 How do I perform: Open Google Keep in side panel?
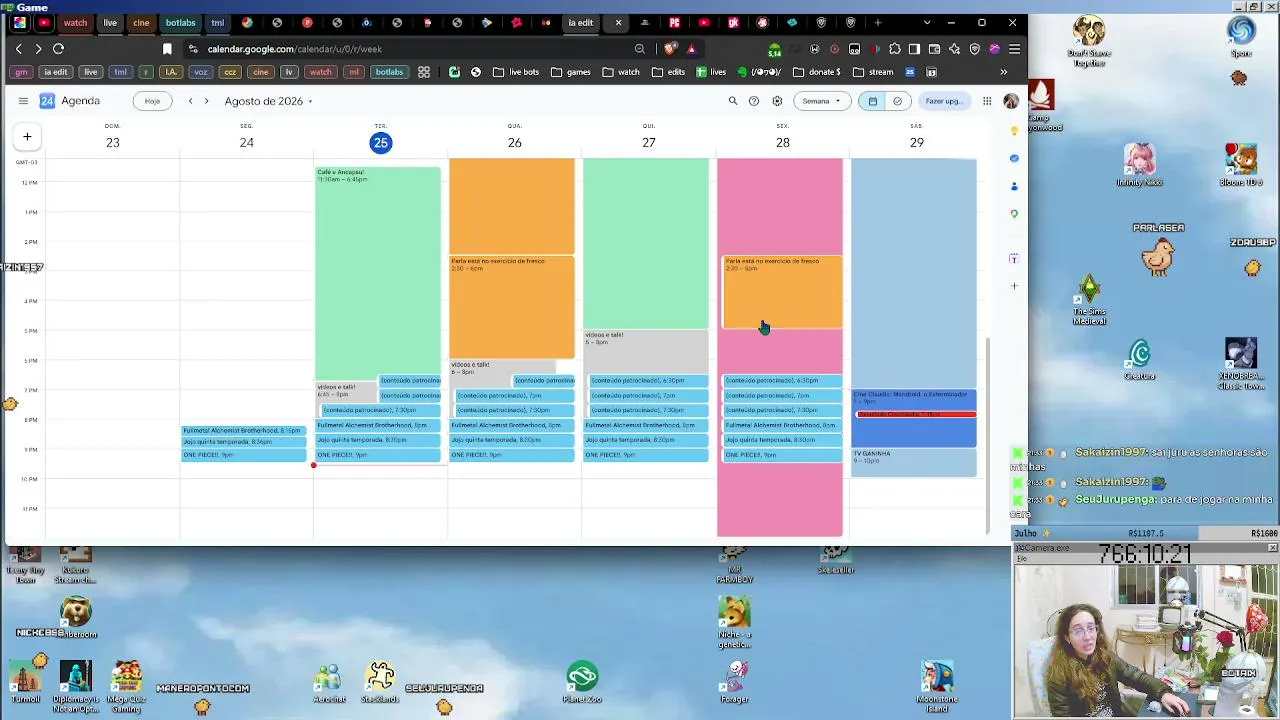coord(1014,131)
